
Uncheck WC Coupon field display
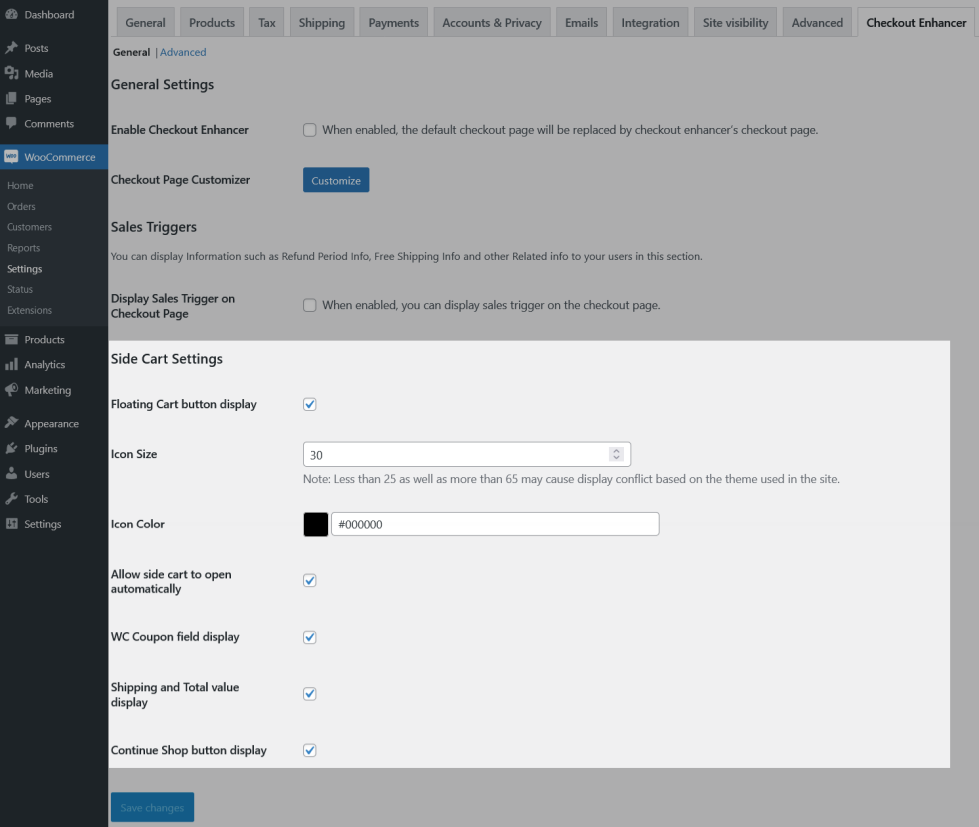tap(310, 637)
